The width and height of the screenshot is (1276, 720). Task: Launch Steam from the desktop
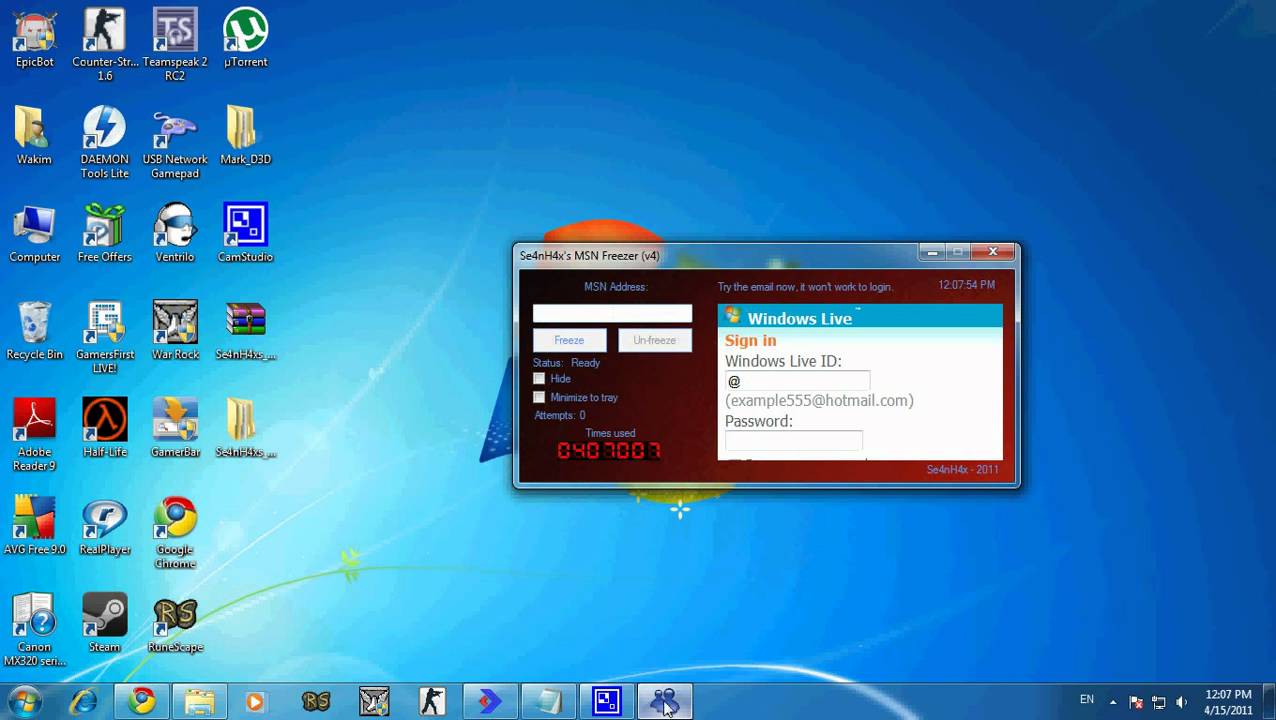coord(105,623)
